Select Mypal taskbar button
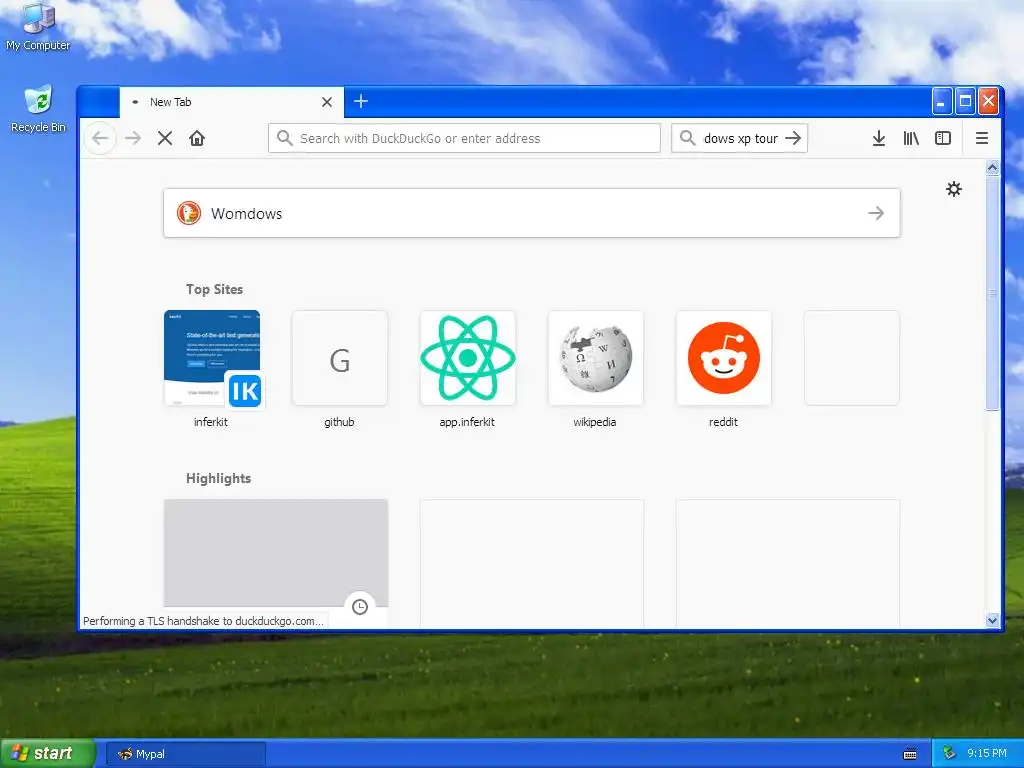The width and height of the screenshot is (1024, 768). [186, 754]
